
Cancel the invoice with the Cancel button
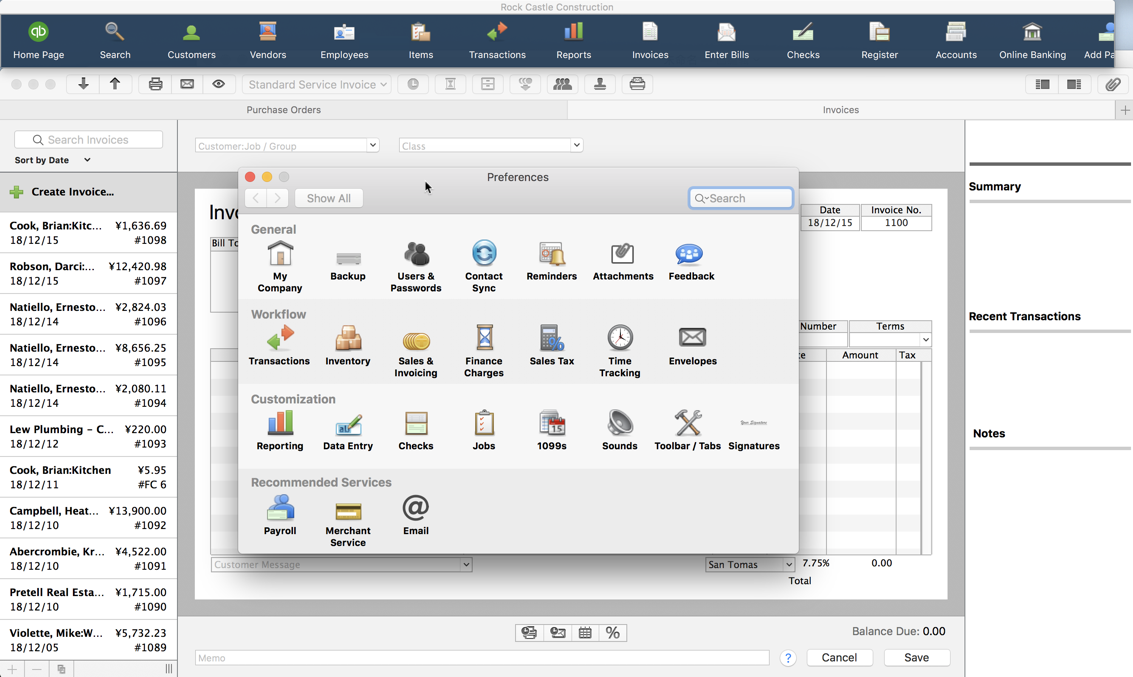tap(839, 658)
